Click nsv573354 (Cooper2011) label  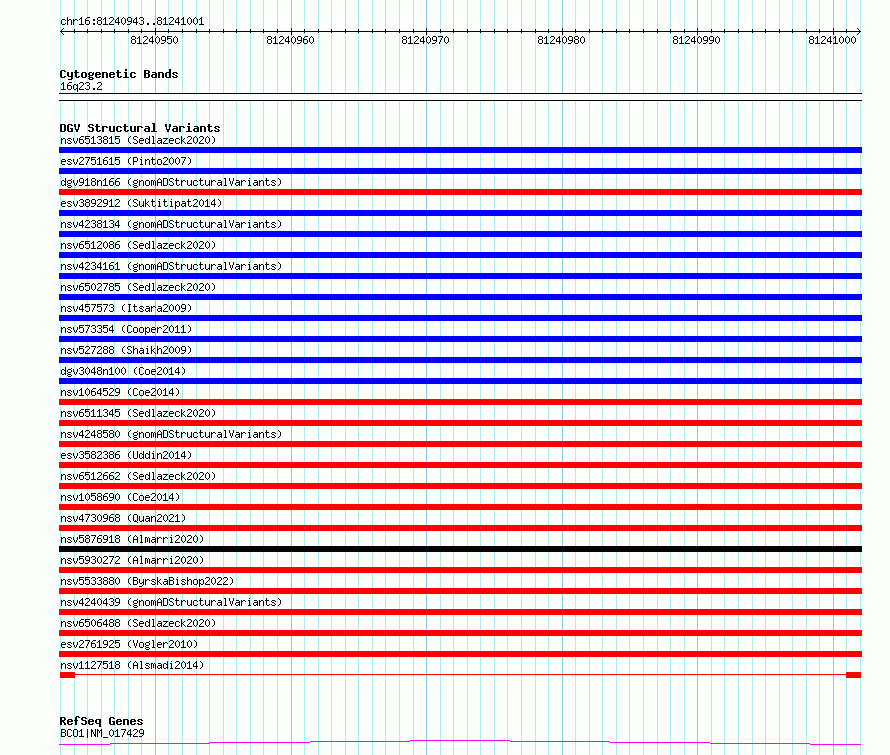tap(126, 329)
